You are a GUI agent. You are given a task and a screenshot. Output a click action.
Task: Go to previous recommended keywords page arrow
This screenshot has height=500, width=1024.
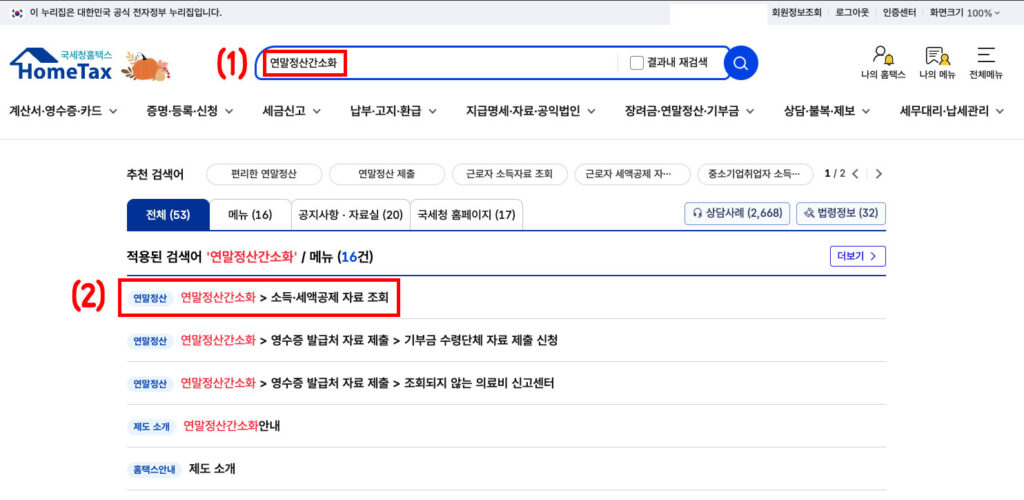coord(856,174)
